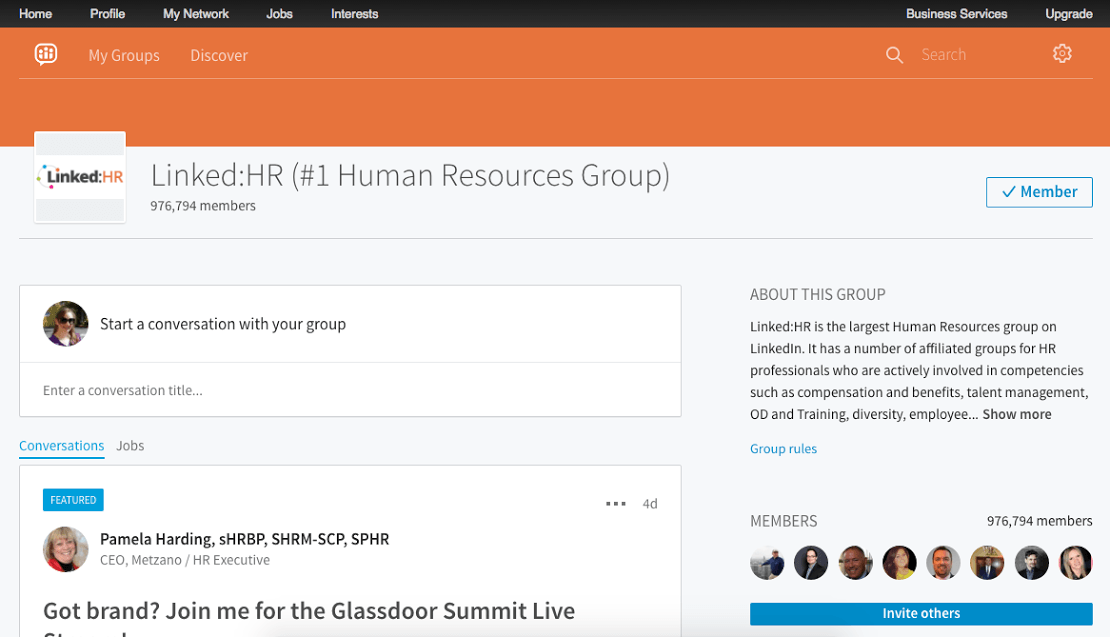Click the second member avatar
Viewport: 1110px width, 637px height.
click(811, 563)
